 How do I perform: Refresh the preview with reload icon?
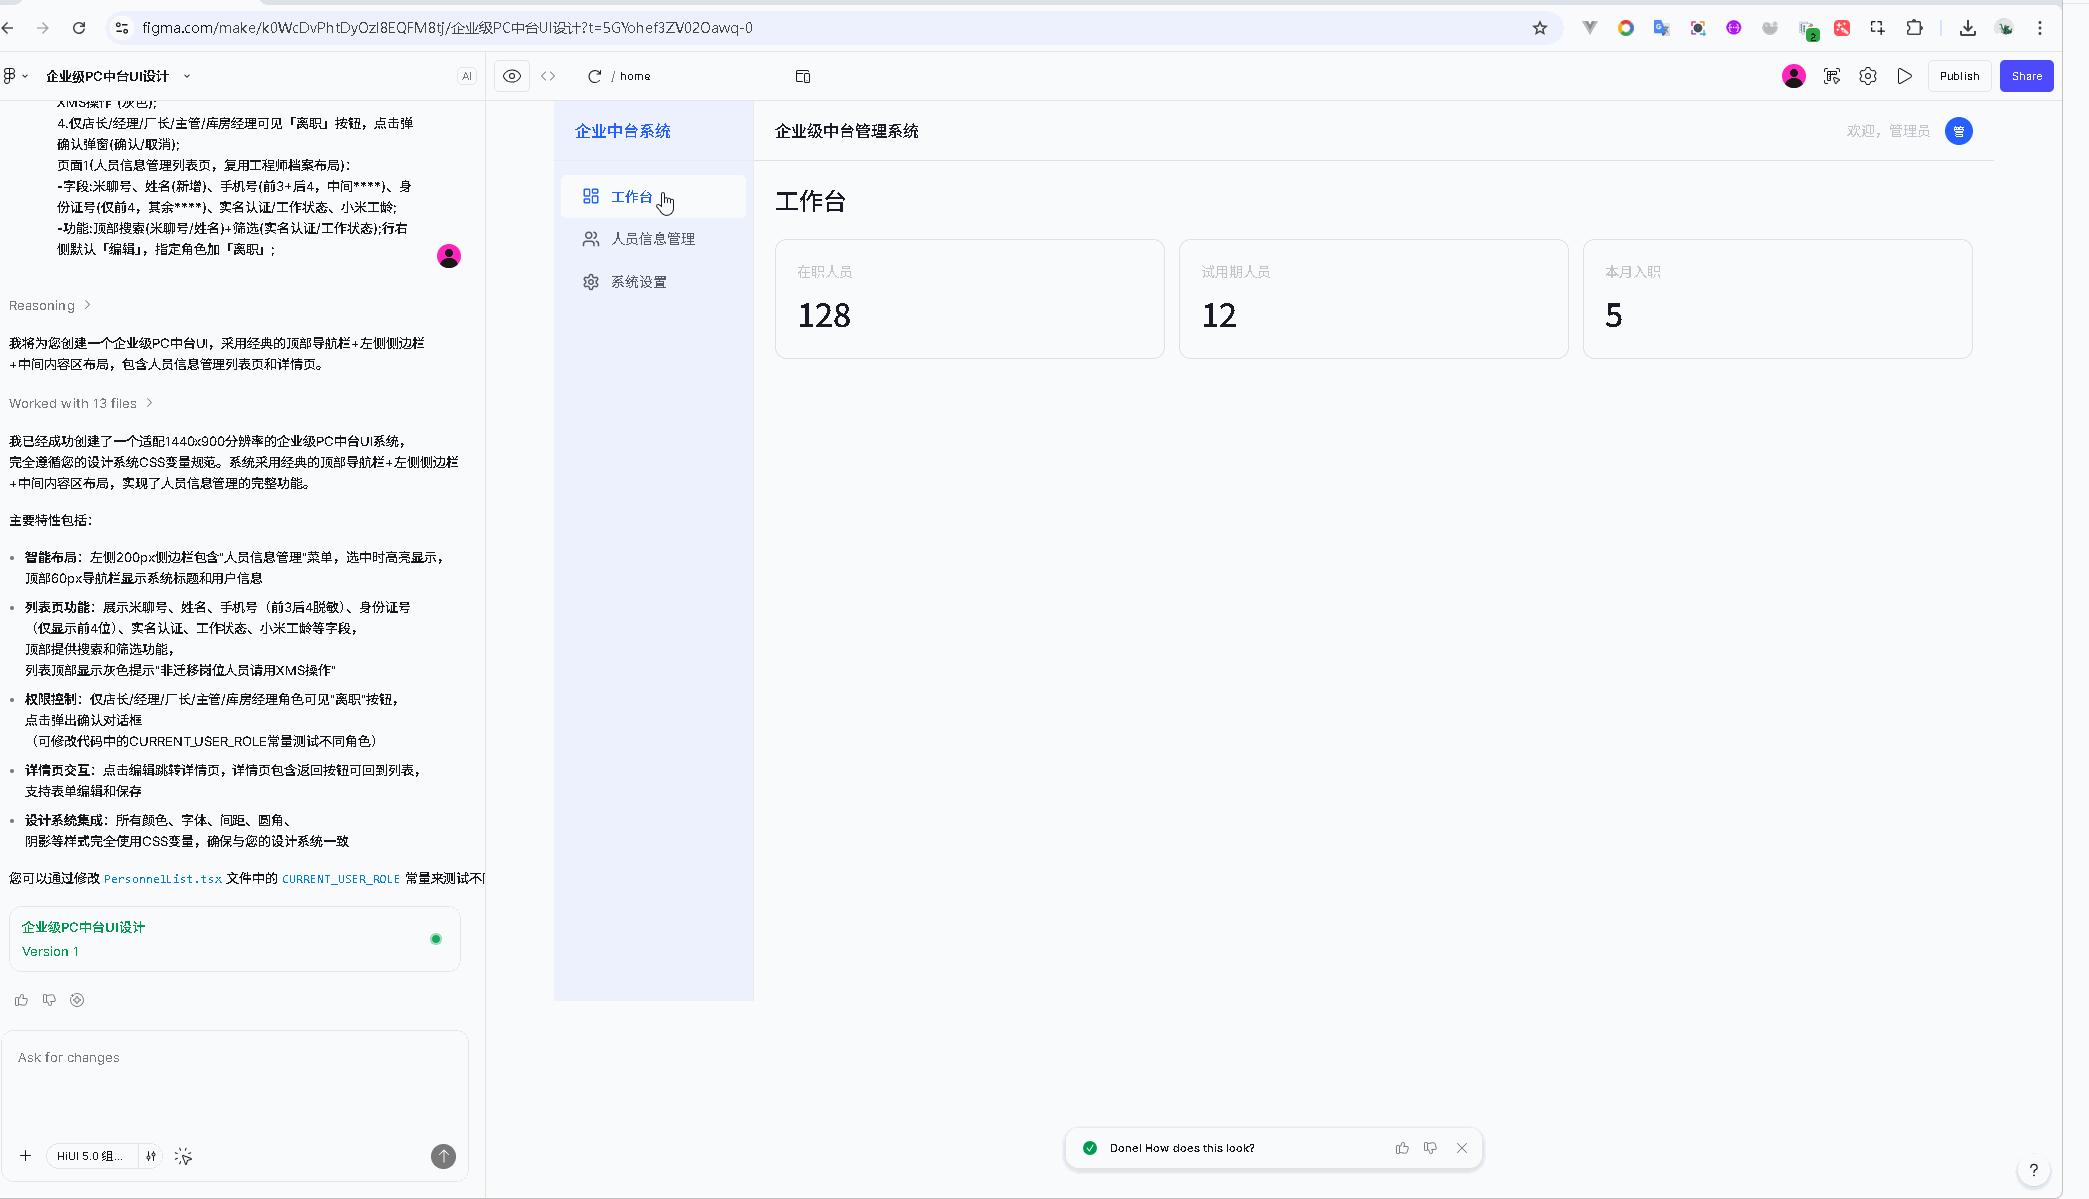(x=594, y=76)
